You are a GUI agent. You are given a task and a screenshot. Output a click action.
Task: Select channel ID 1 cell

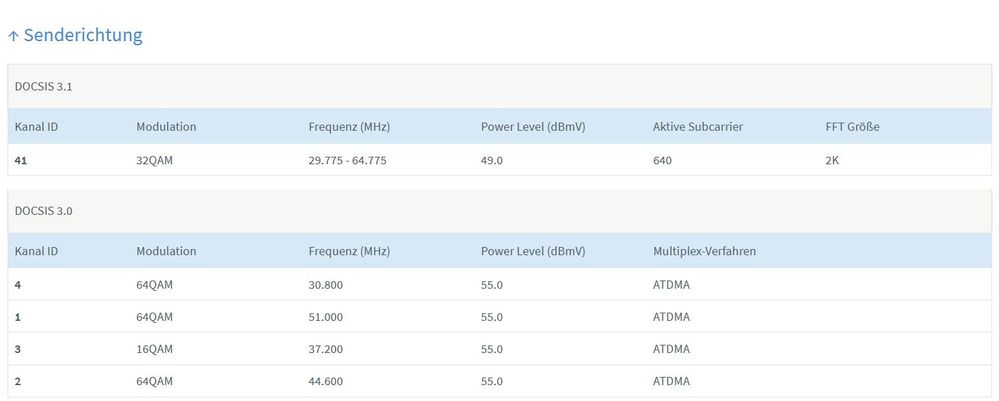[18, 317]
